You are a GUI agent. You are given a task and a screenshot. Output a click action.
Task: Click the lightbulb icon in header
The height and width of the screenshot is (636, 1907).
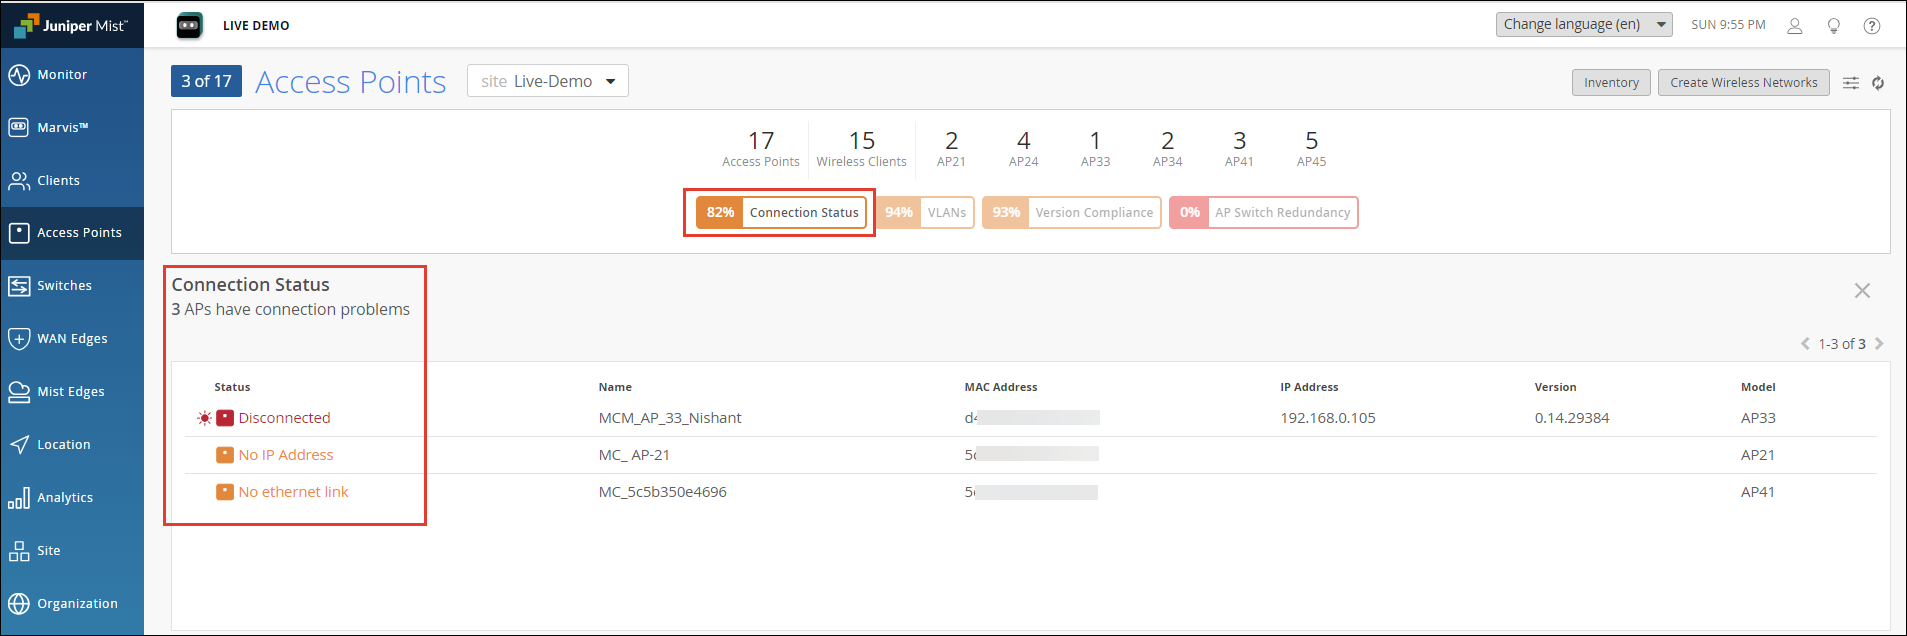click(1833, 26)
